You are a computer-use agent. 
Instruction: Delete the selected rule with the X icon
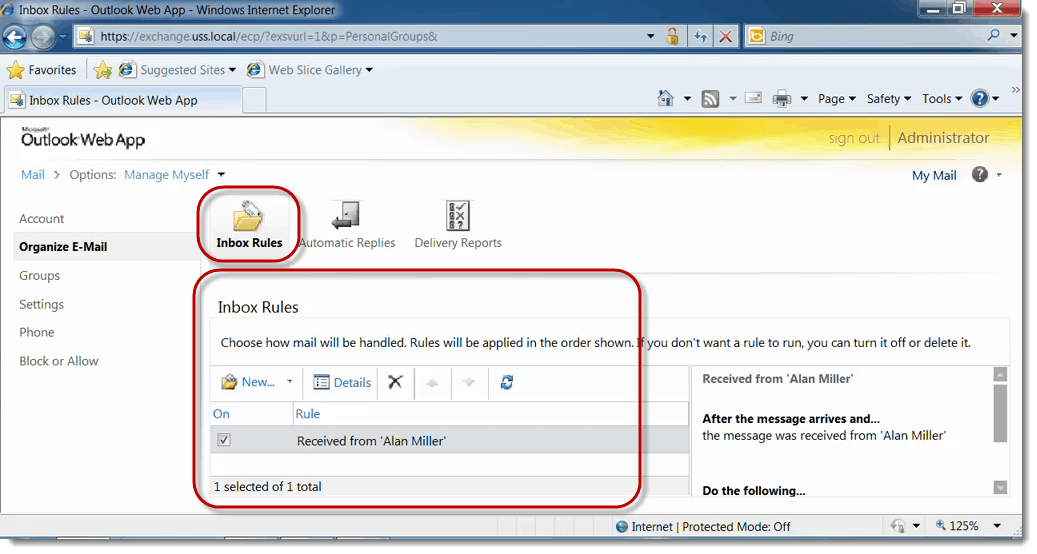pos(395,382)
